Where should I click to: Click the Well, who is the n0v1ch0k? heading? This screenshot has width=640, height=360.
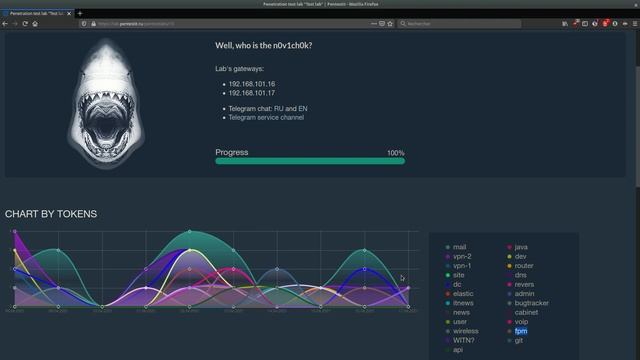click(264, 46)
